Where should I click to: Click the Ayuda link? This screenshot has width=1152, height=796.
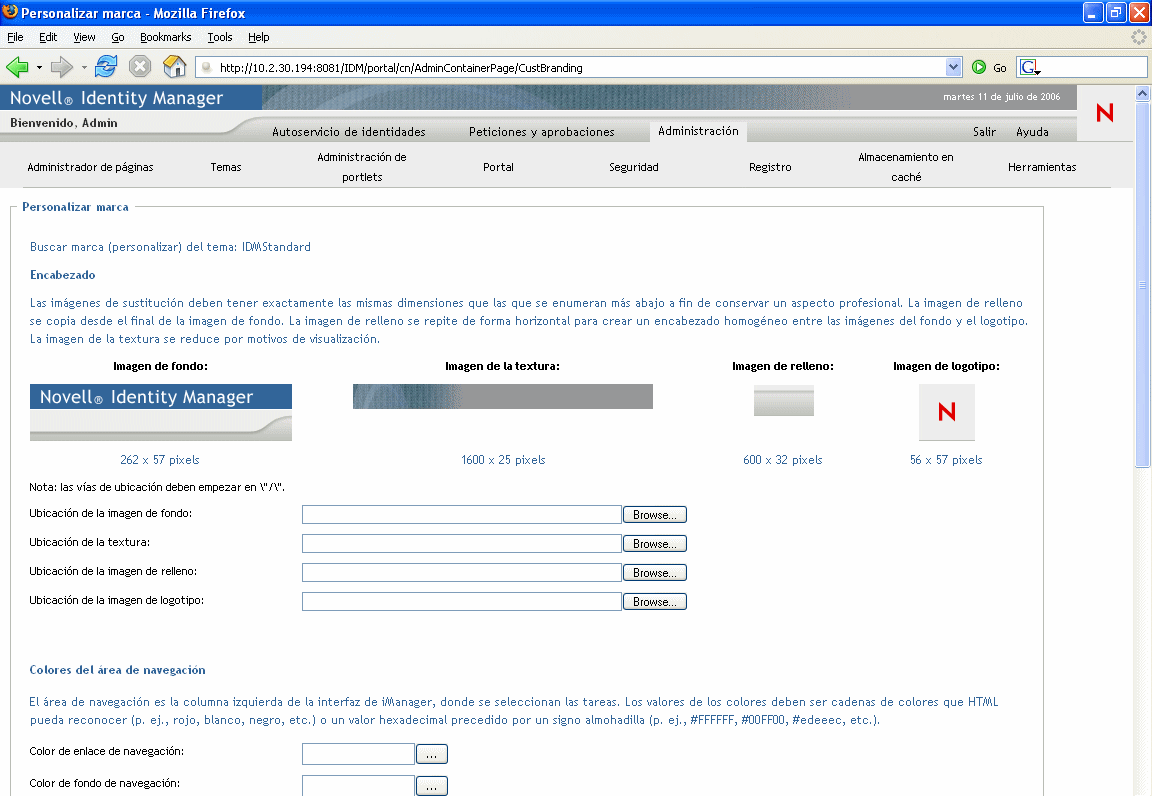[1032, 132]
